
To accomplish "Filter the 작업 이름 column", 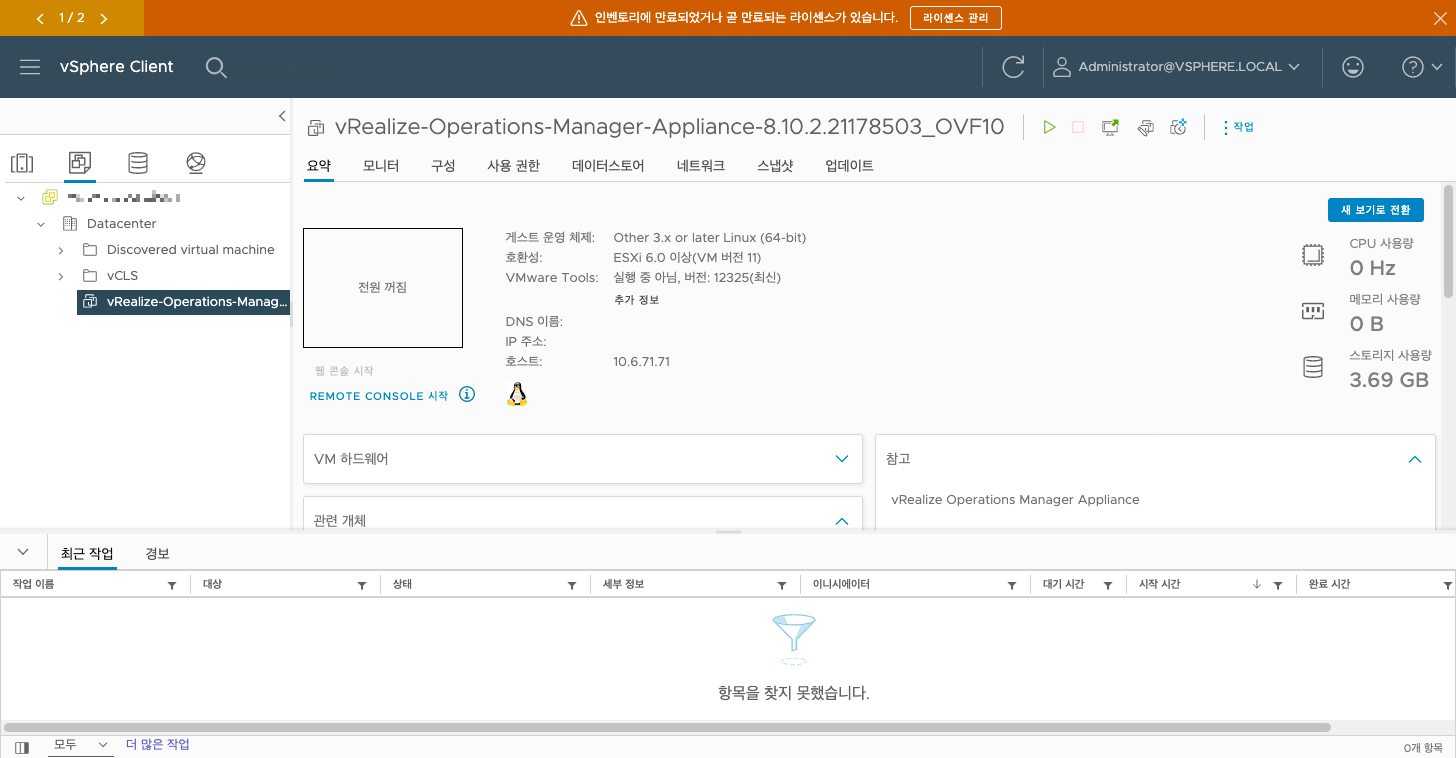I will (x=172, y=586).
